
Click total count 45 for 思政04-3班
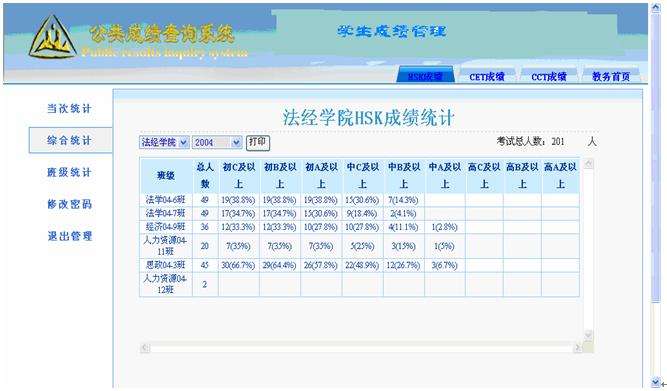point(205,265)
